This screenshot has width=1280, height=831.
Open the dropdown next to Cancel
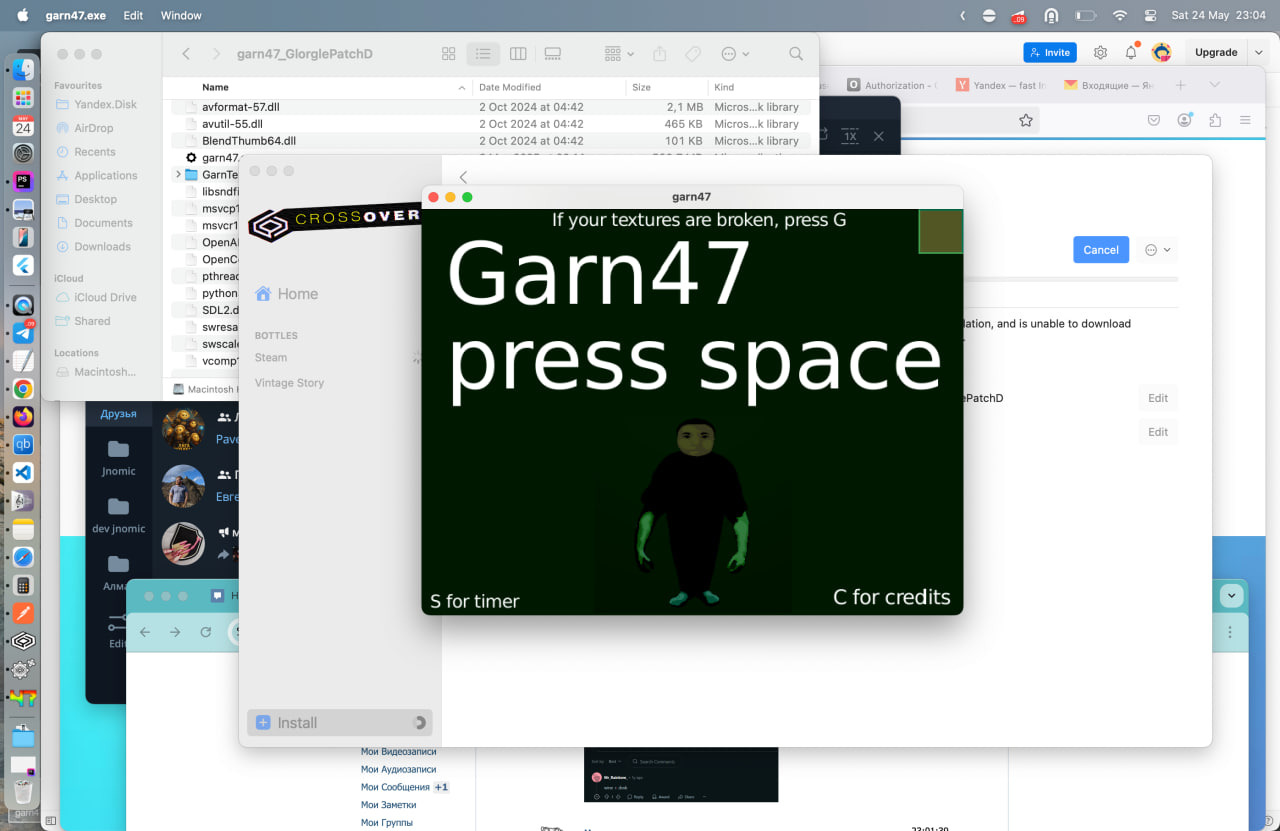[1158, 250]
